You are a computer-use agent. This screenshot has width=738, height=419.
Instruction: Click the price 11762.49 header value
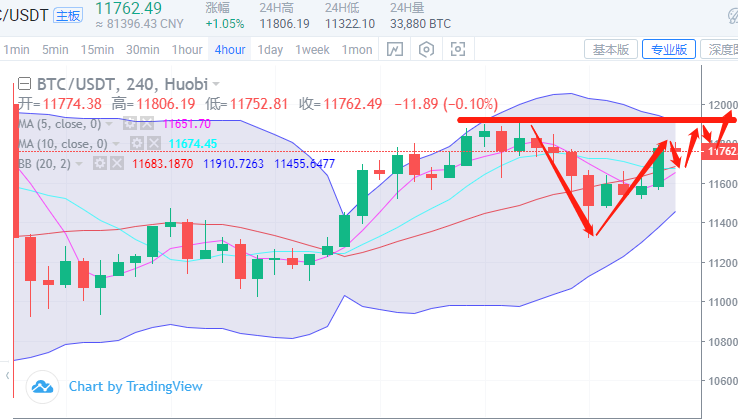(128, 8)
